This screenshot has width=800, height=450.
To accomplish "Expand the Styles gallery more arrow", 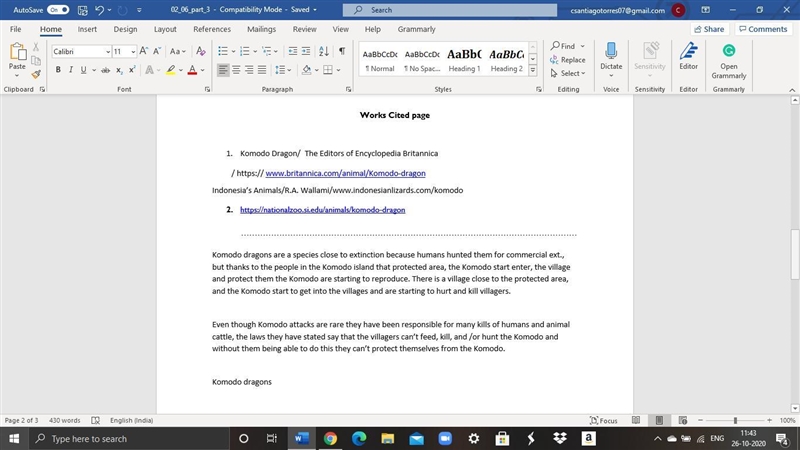I will [x=533, y=70].
